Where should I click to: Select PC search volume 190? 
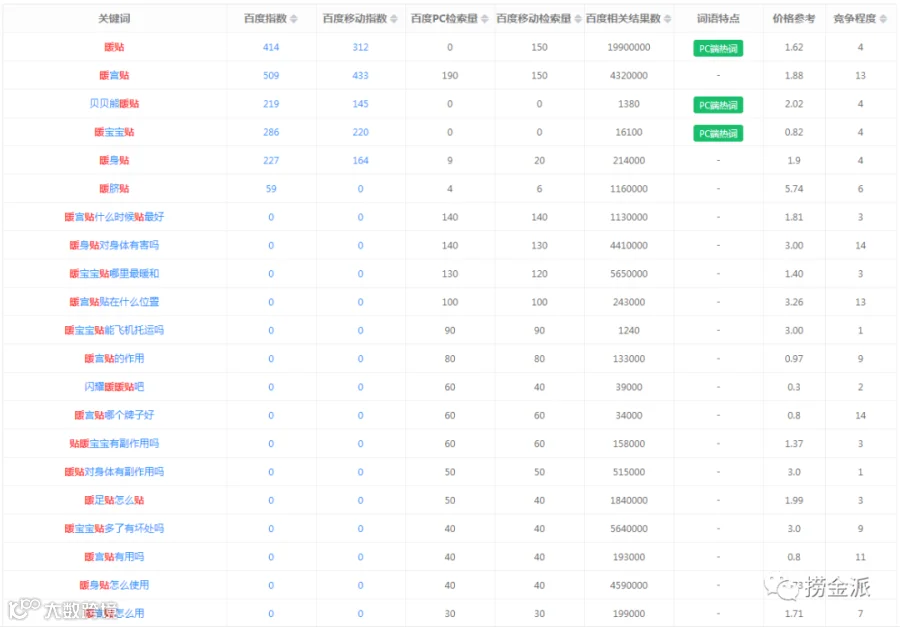(450, 75)
